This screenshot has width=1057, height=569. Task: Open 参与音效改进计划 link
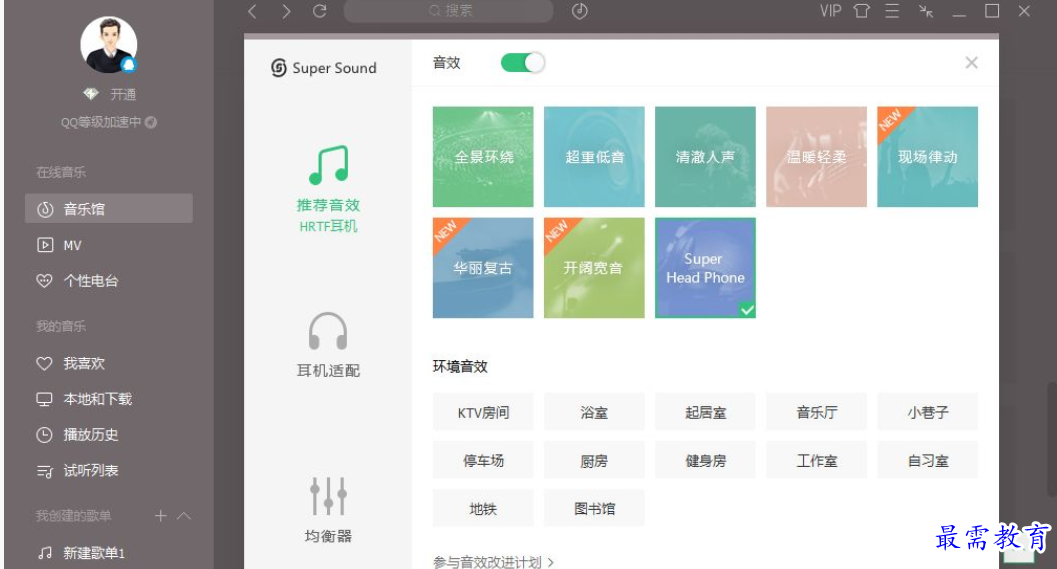[493, 562]
